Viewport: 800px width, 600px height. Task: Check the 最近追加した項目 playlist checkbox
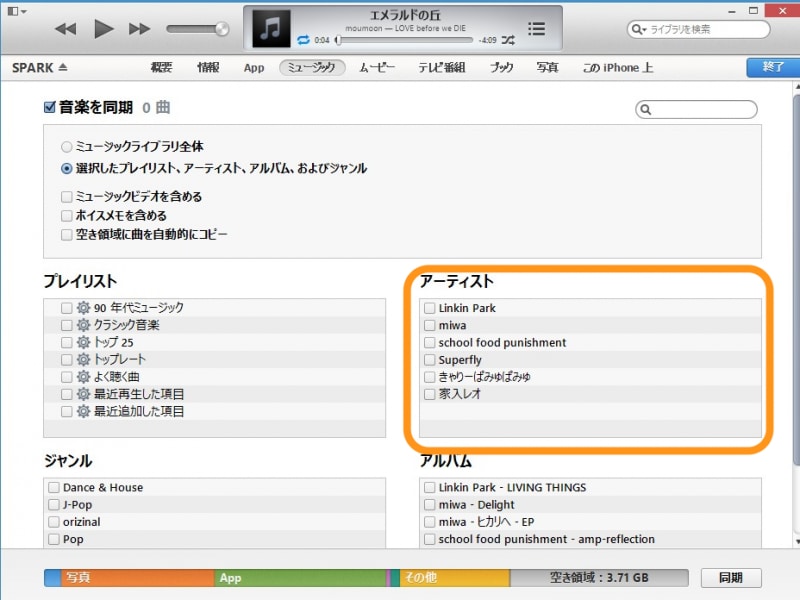66,411
